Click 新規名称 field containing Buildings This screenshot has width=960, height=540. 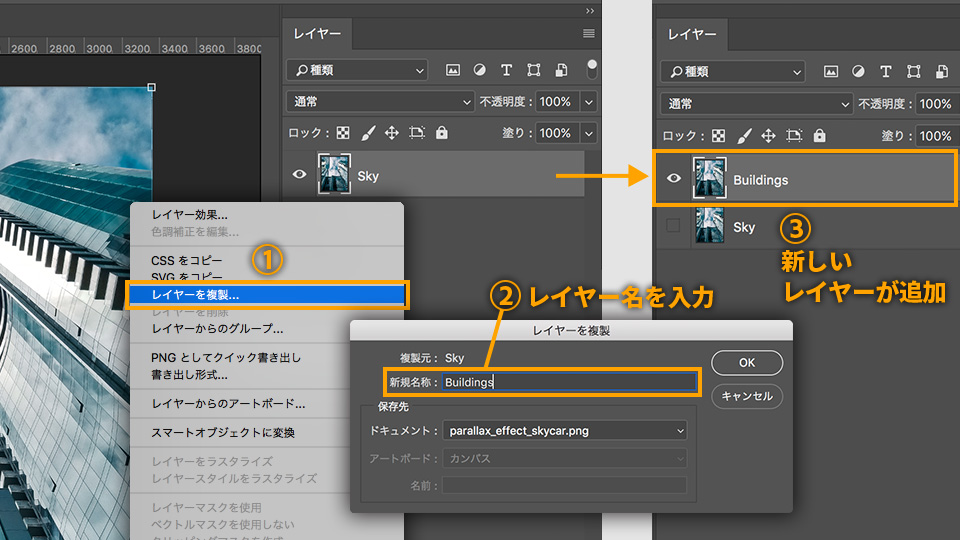[x=569, y=382]
